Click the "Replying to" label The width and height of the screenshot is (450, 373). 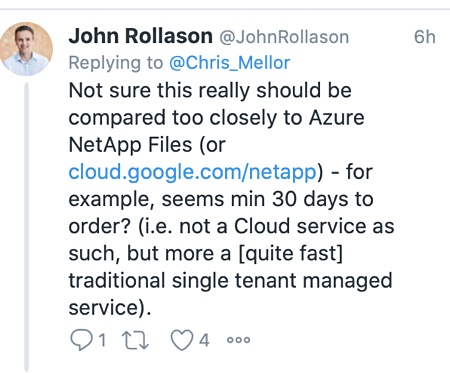point(116,63)
